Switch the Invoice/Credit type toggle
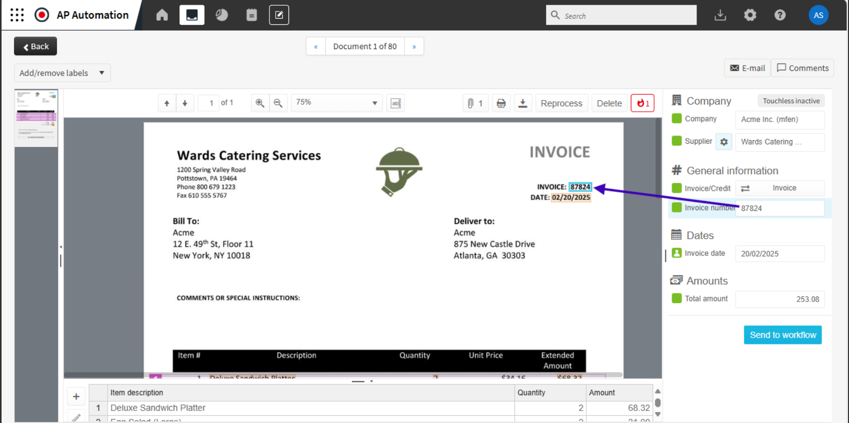 click(x=745, y=188)
